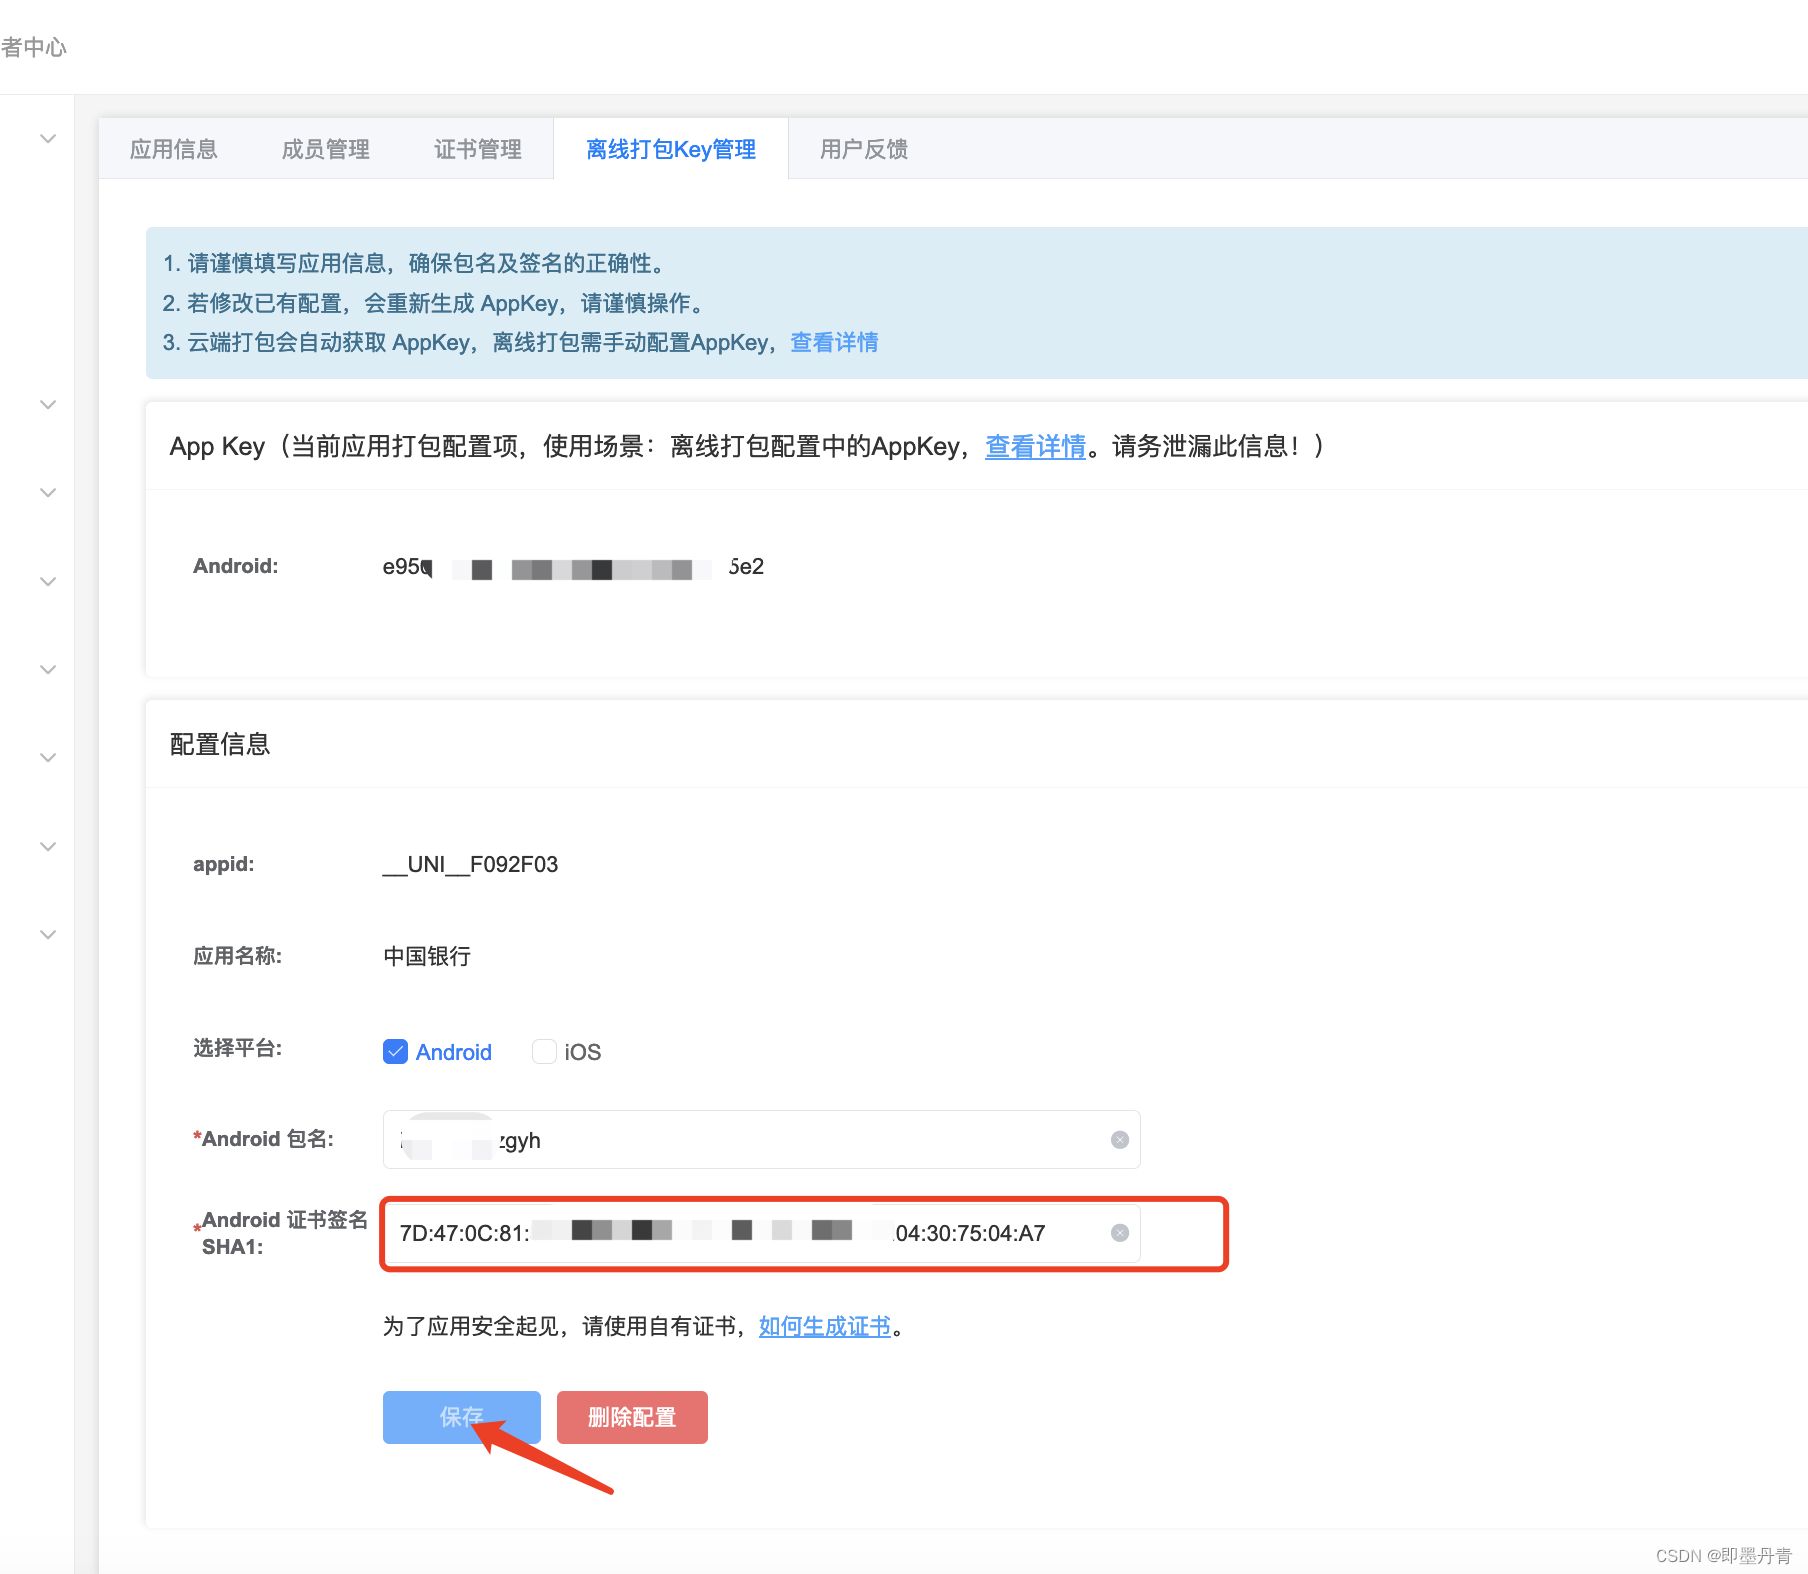The height and width of the screenshot is (1574, 1808).
Task: Focus the Android 包名 input field
Action: pos(761,1140)
